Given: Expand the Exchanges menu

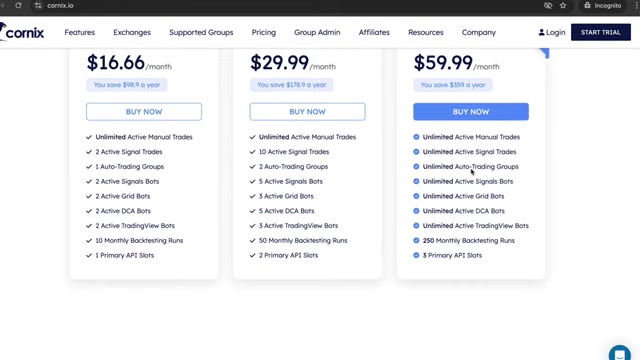Looking at the screenshot, I should pos(132,32).
